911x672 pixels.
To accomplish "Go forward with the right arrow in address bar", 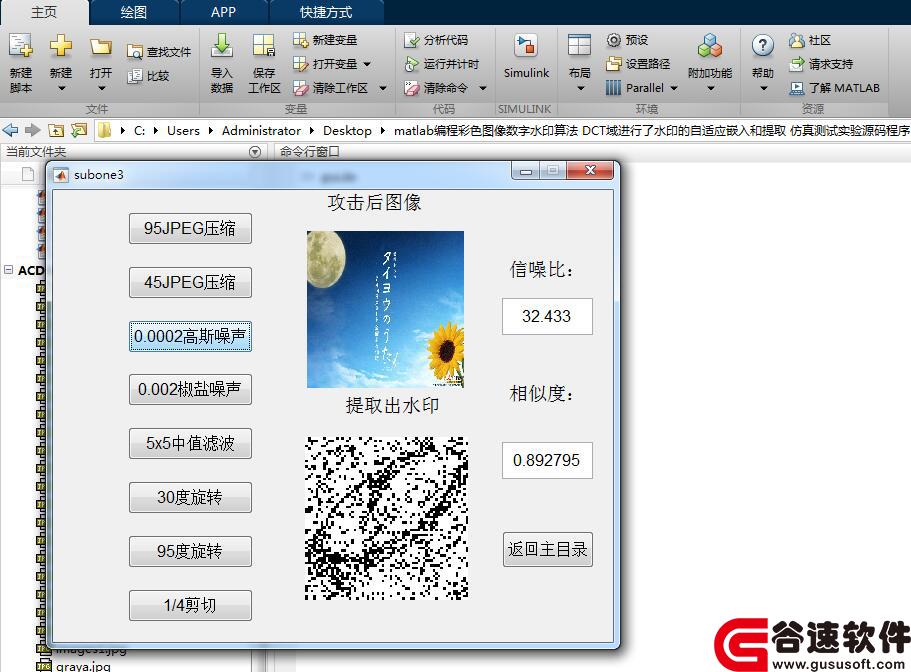I will pos(33,130).
